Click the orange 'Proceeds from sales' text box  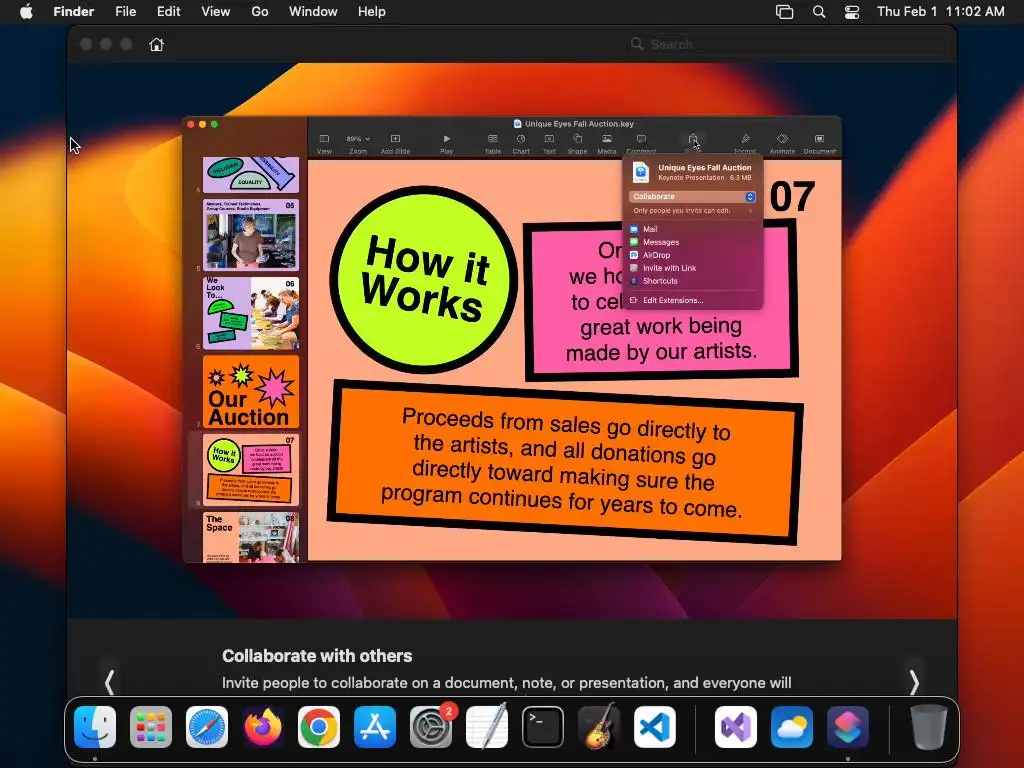566,462
